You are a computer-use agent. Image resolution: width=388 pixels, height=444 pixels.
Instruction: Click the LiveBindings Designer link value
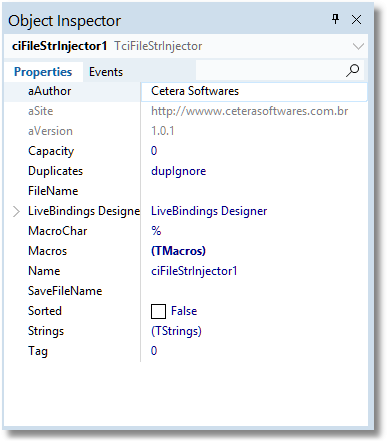pyautogui.click(x=209, y=211)
